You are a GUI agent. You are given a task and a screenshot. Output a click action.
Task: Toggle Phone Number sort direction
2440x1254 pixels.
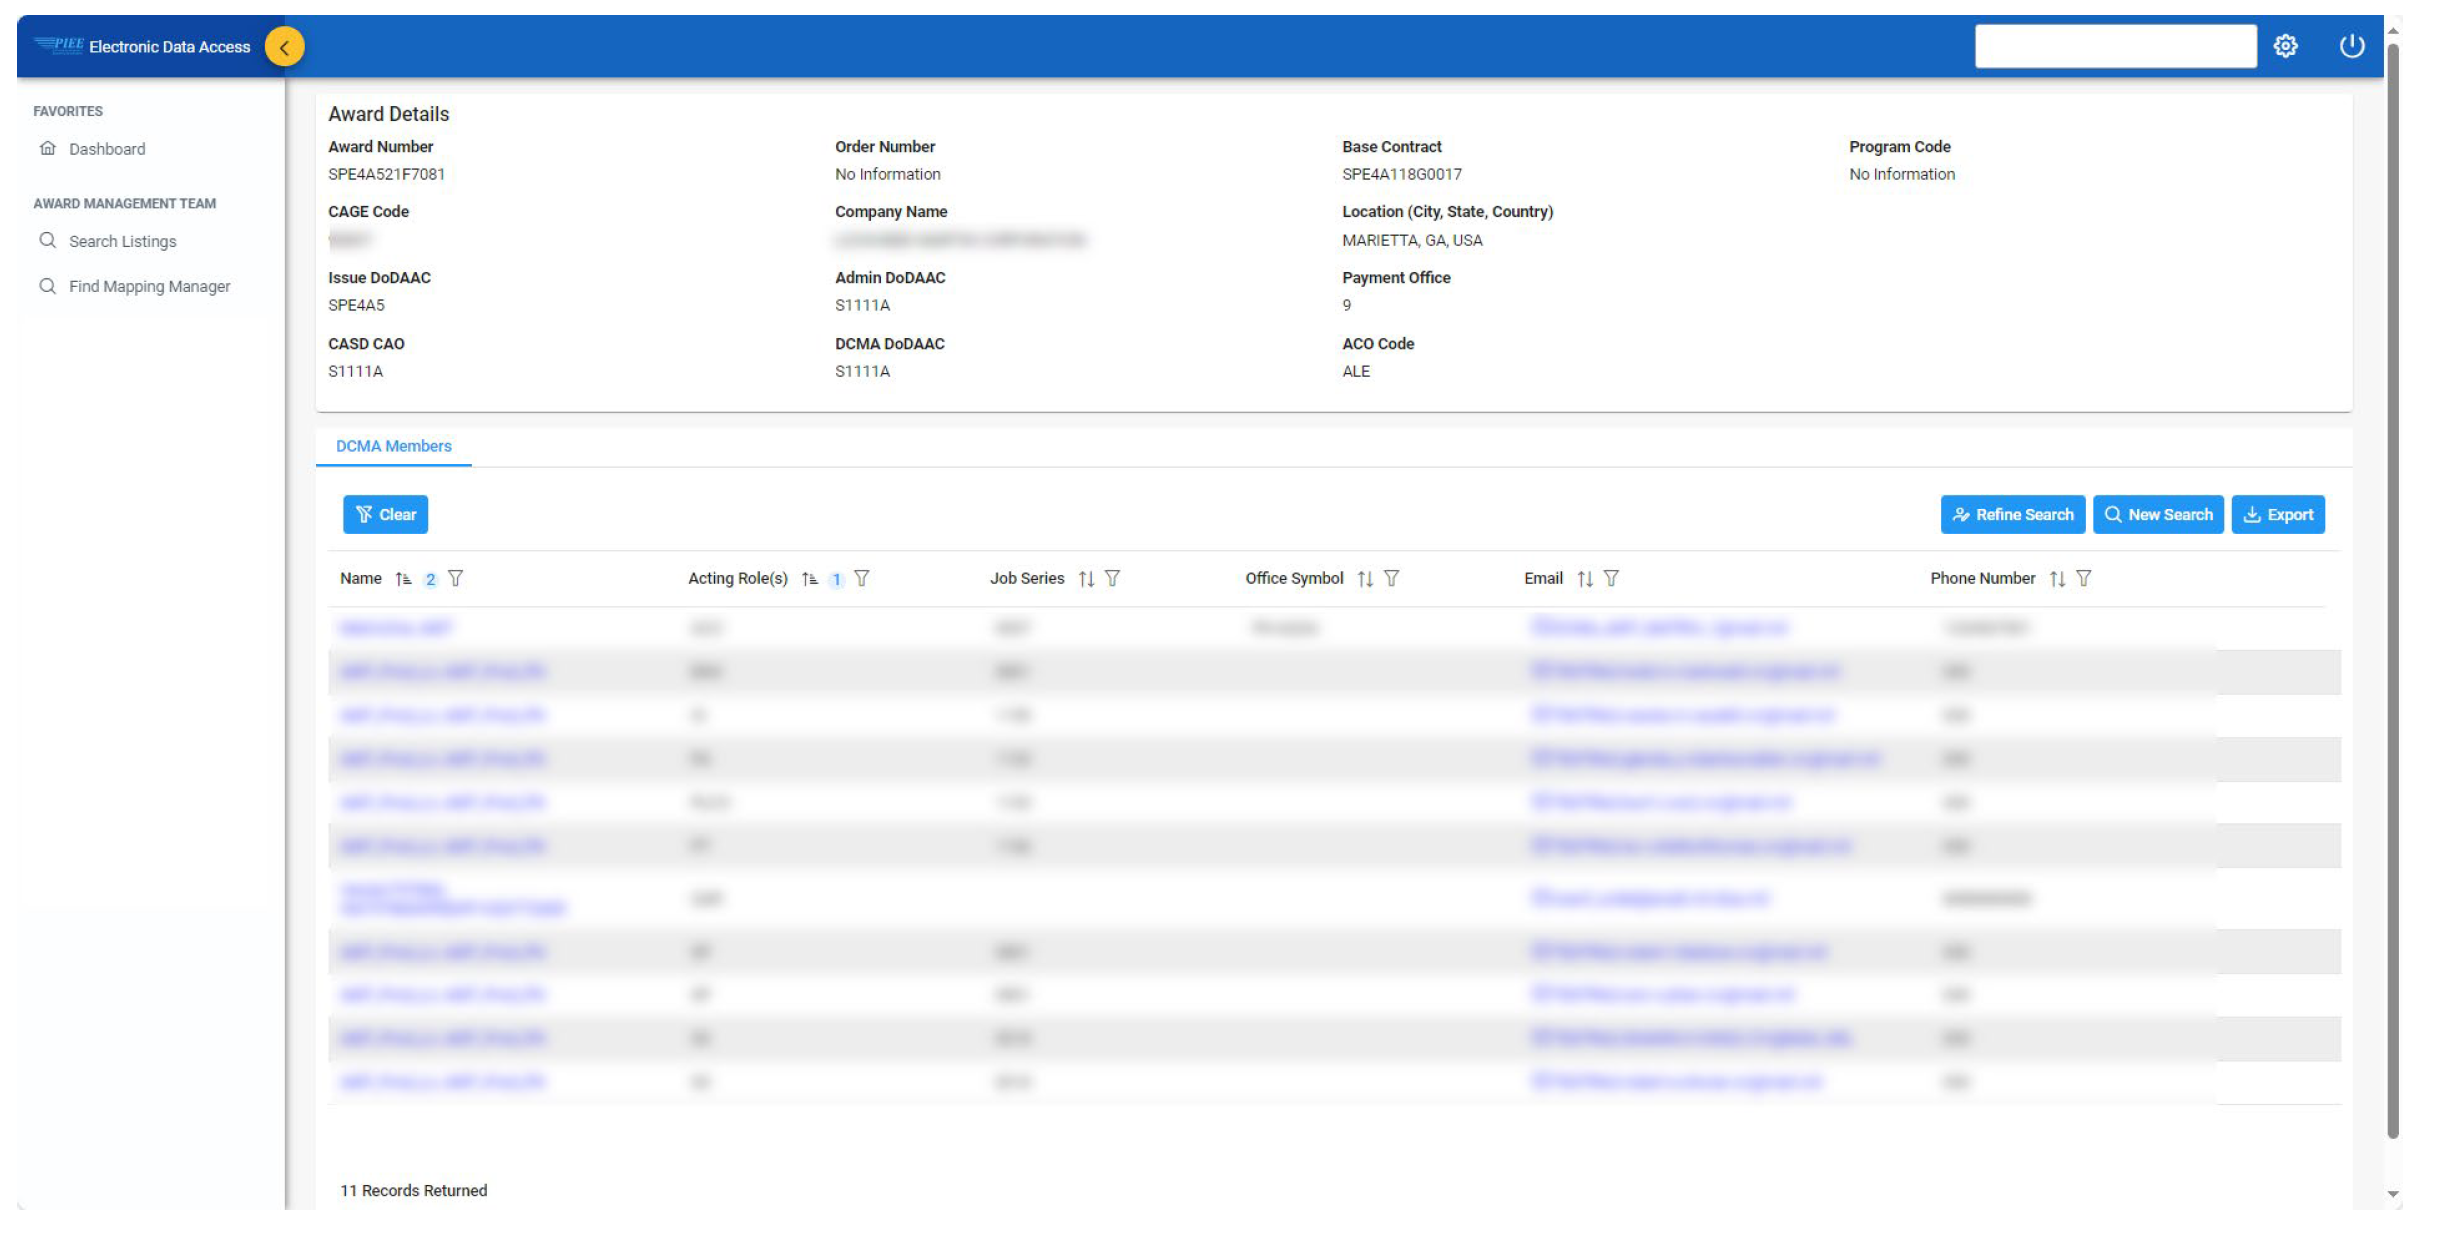[x=2057, y=579]
